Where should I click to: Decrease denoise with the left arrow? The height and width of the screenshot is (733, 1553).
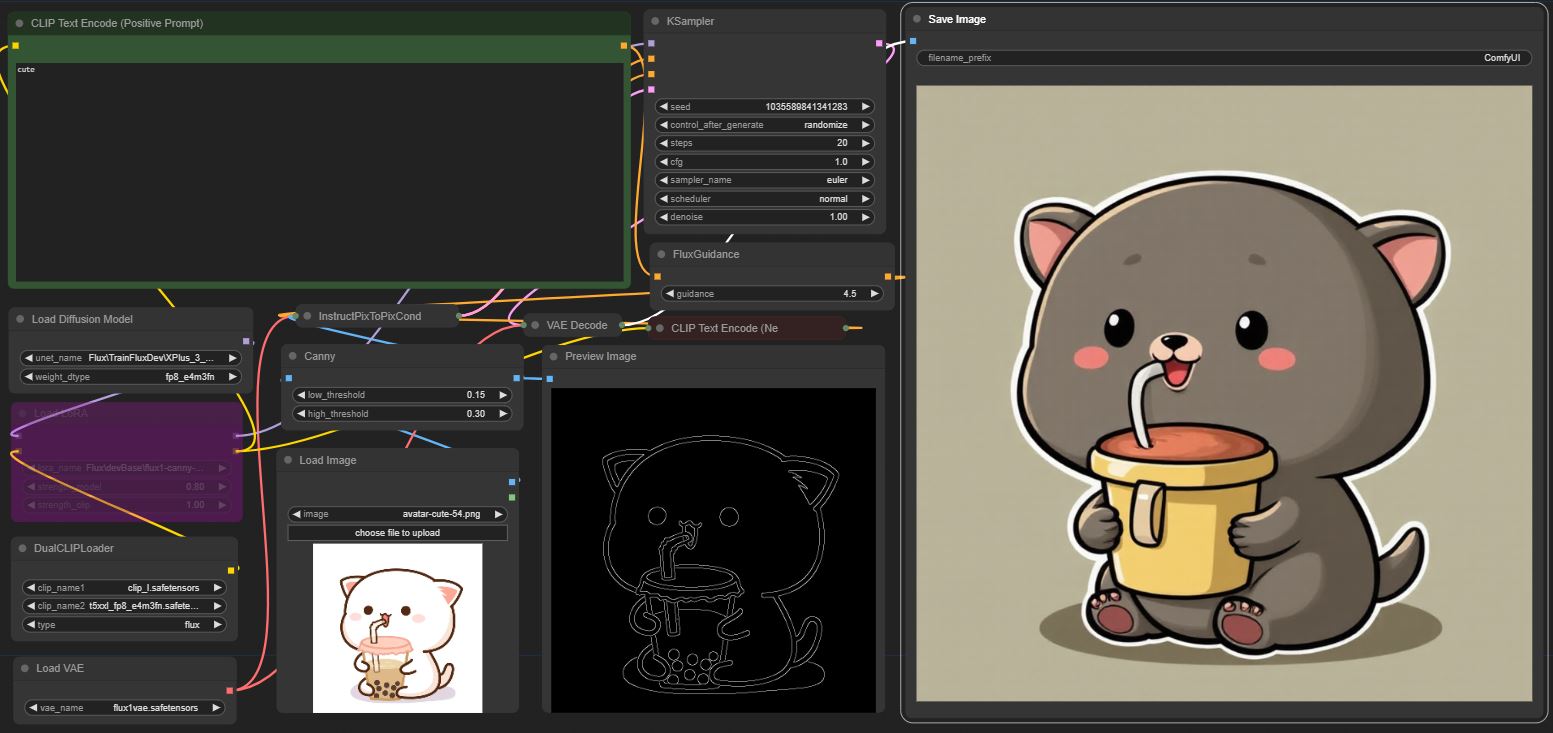tap(663, 217)
